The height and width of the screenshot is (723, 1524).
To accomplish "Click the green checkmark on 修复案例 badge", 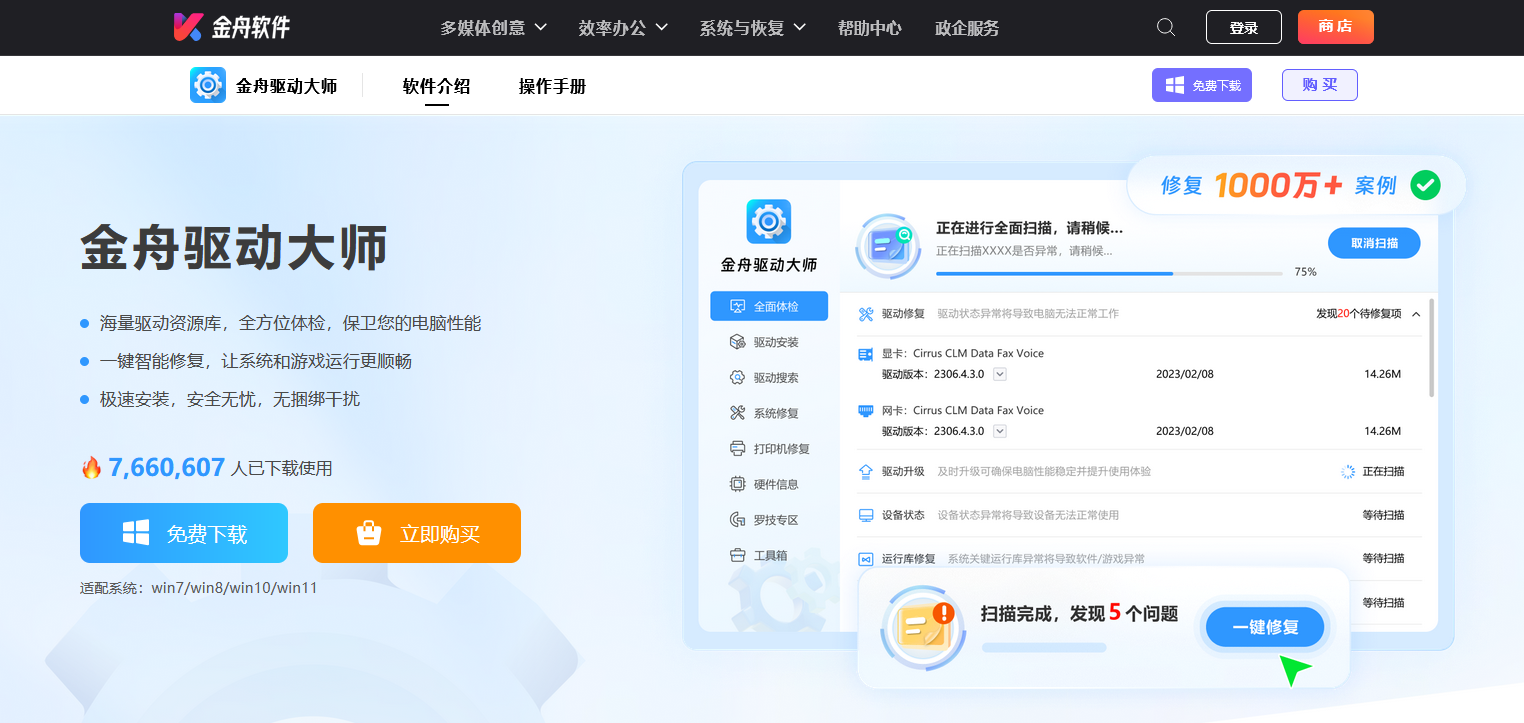I will tap(1425, 185).
